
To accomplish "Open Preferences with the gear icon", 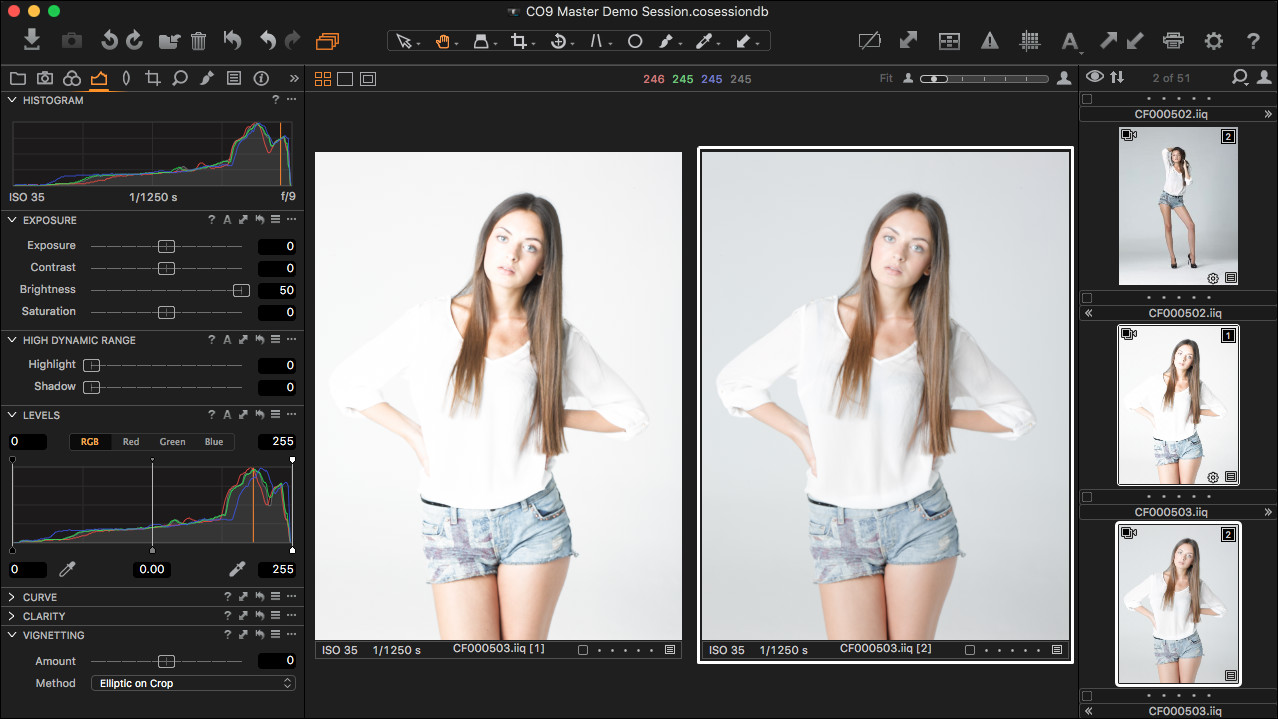I will click(x=1214, y=41).
